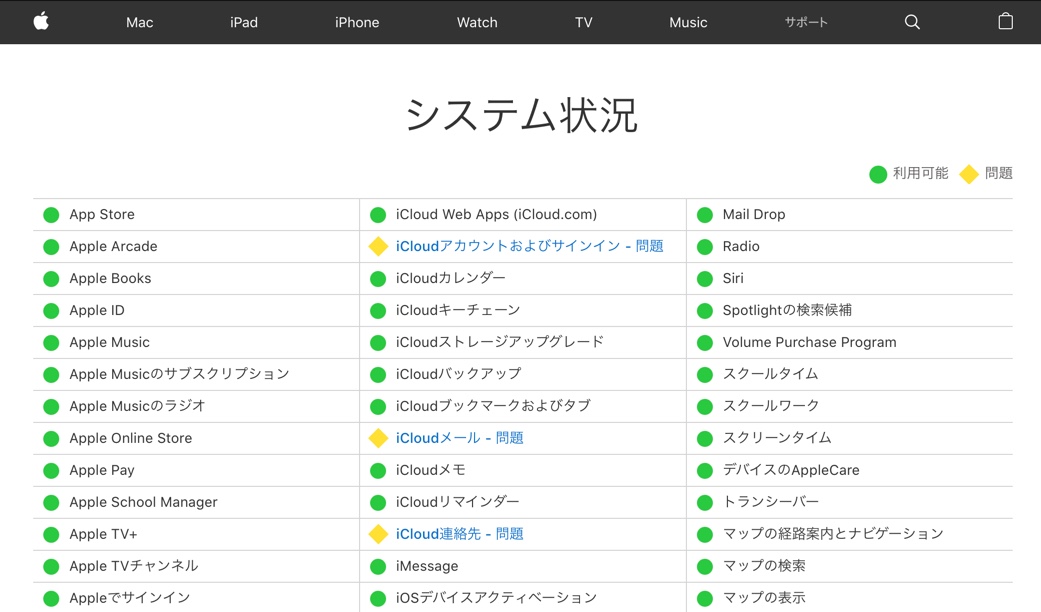
Task: Click yellow diamond beside iCloud連絡先 - 問題
Action: click(378, 534)
